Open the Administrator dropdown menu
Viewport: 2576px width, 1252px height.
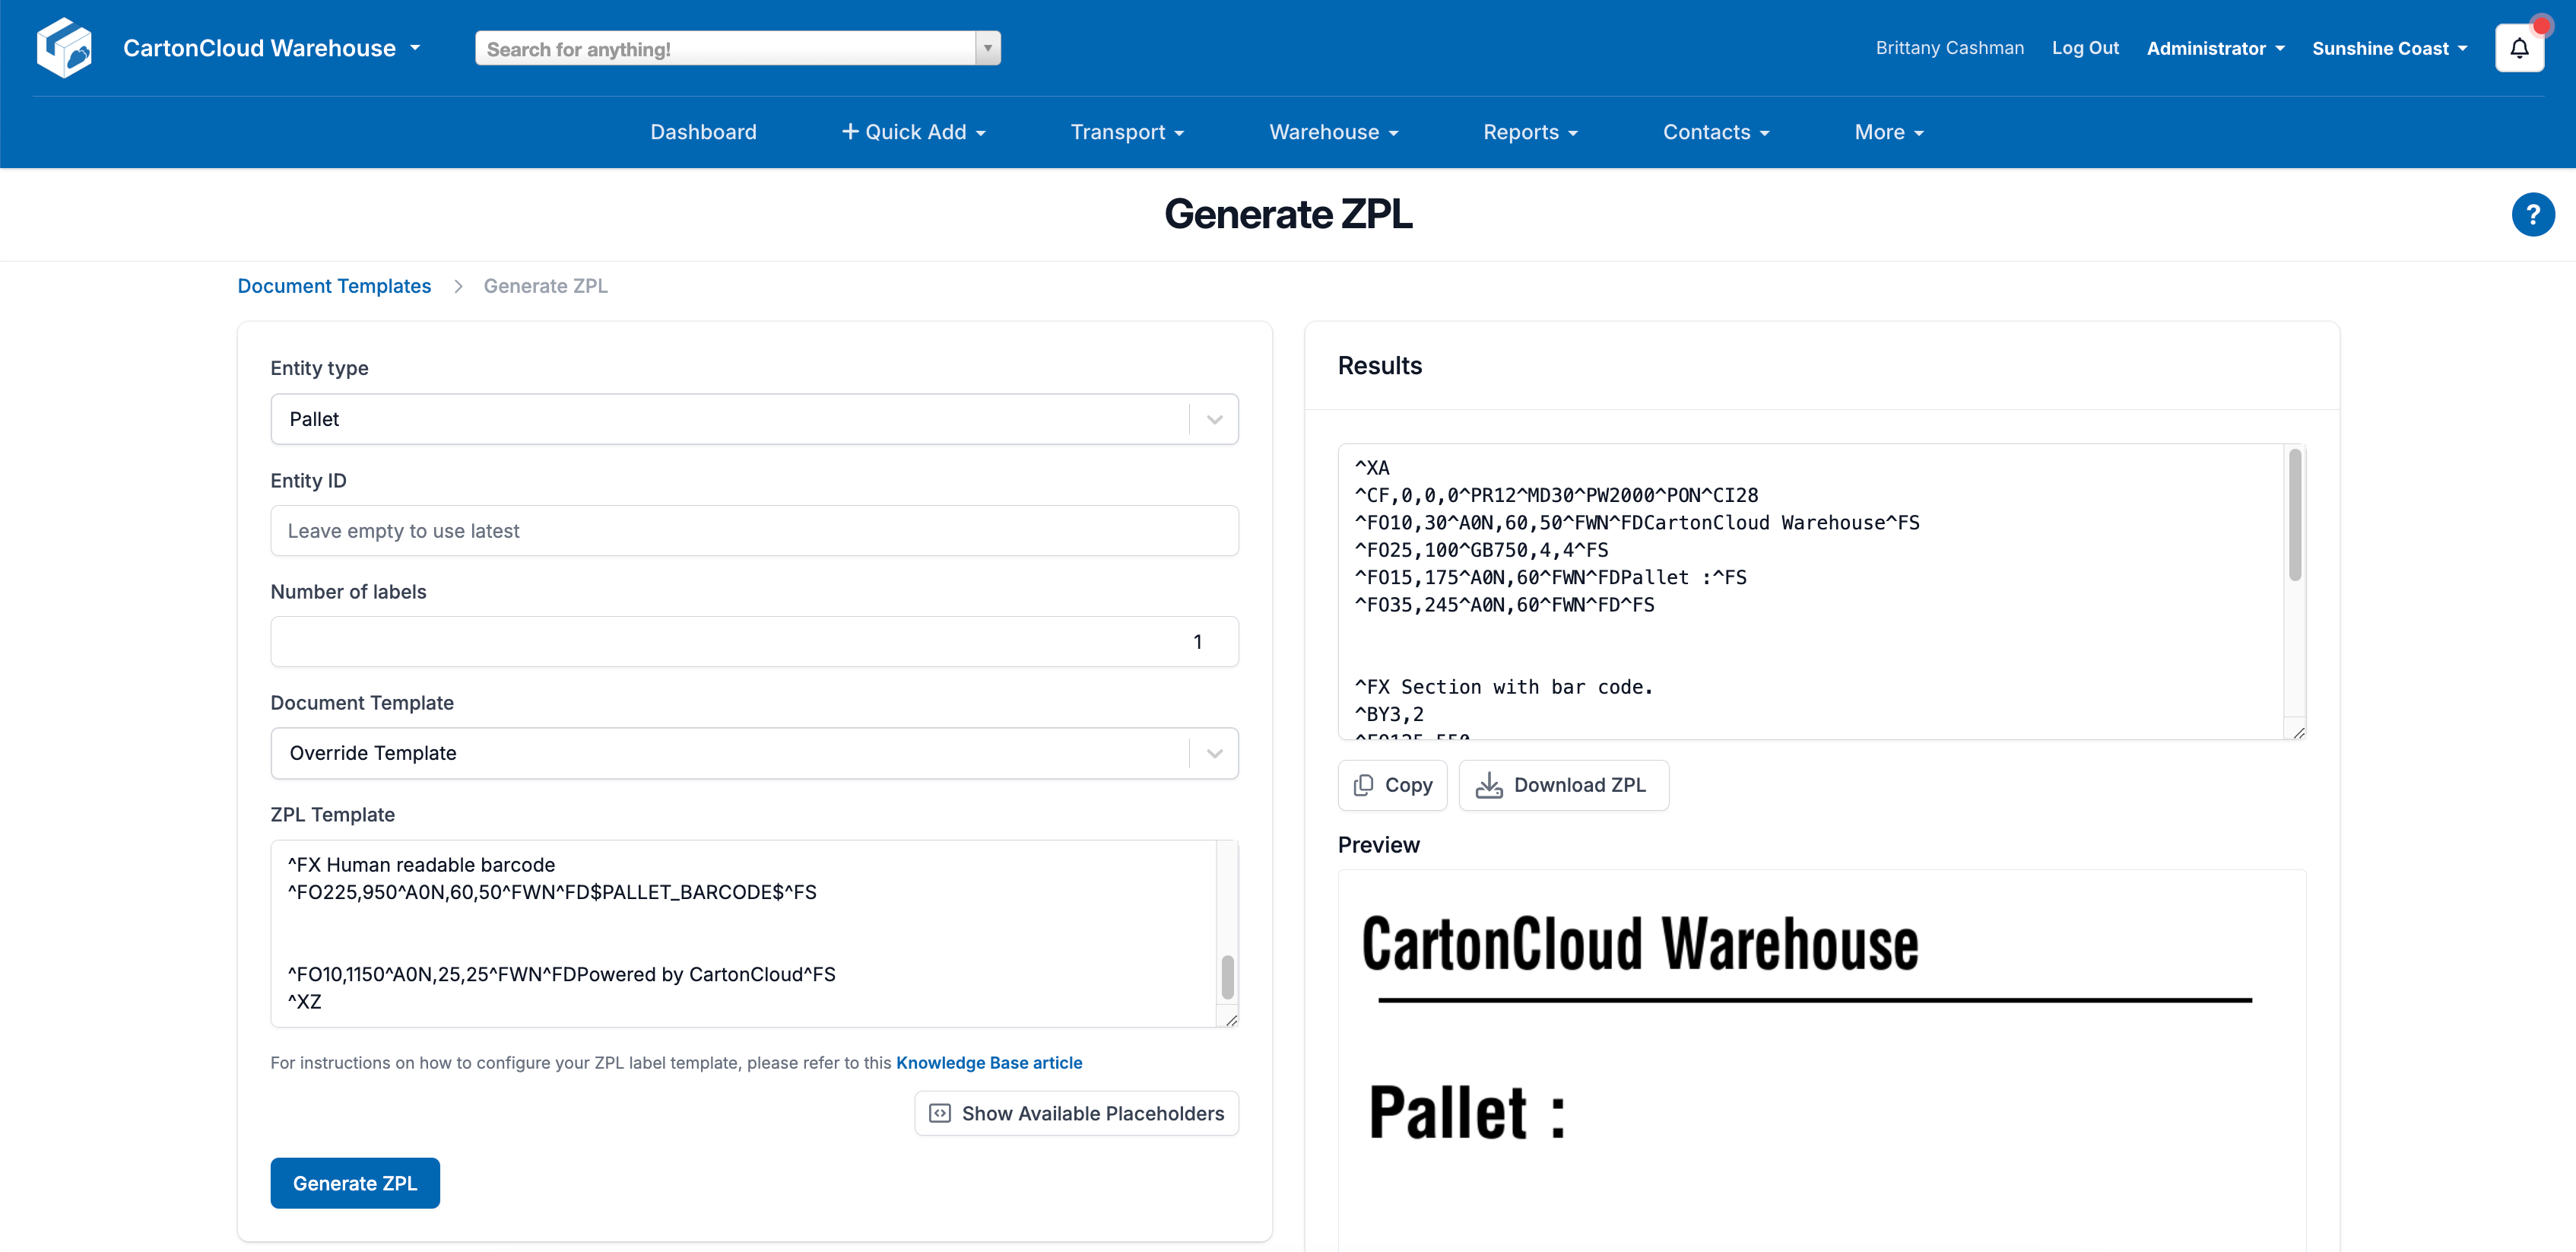[x=2215, y=47]
